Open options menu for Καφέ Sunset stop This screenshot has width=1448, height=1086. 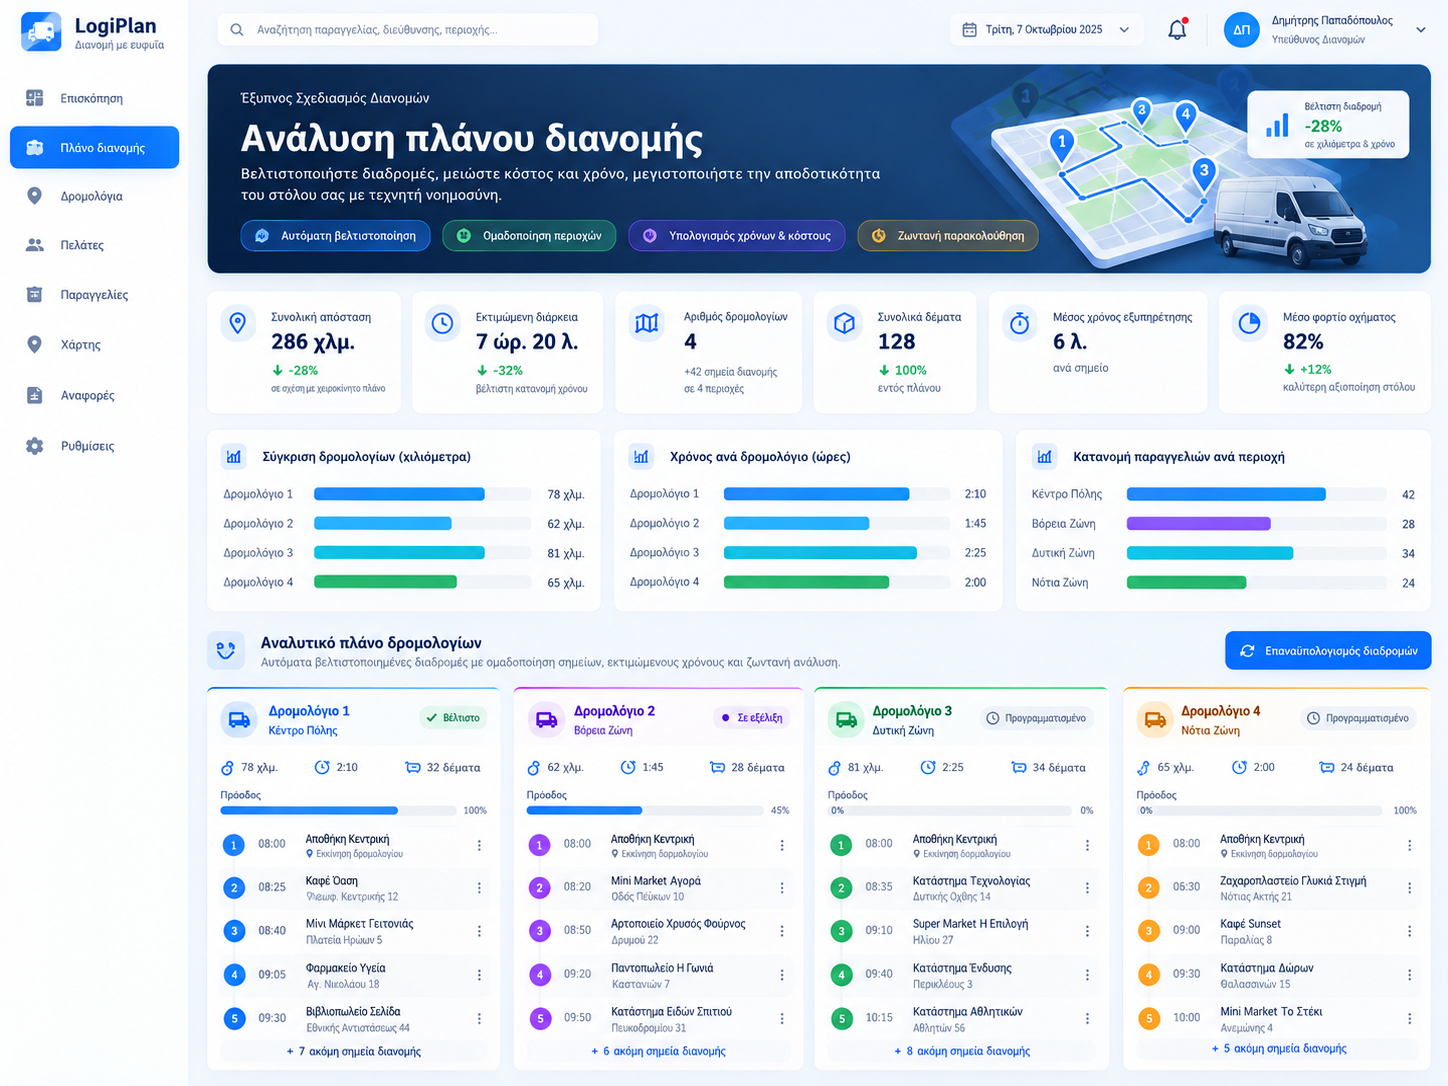click(1409, 931)
